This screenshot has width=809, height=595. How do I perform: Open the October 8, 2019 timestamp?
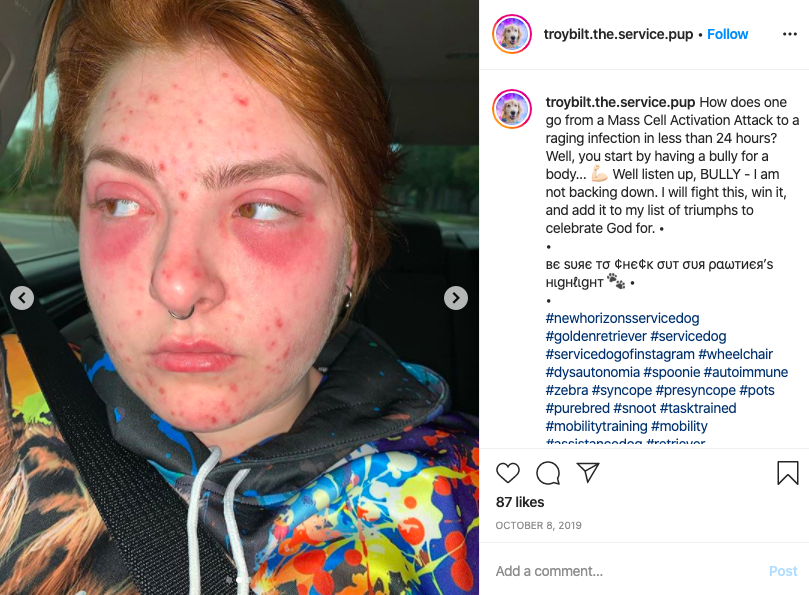tap(538, 525)
